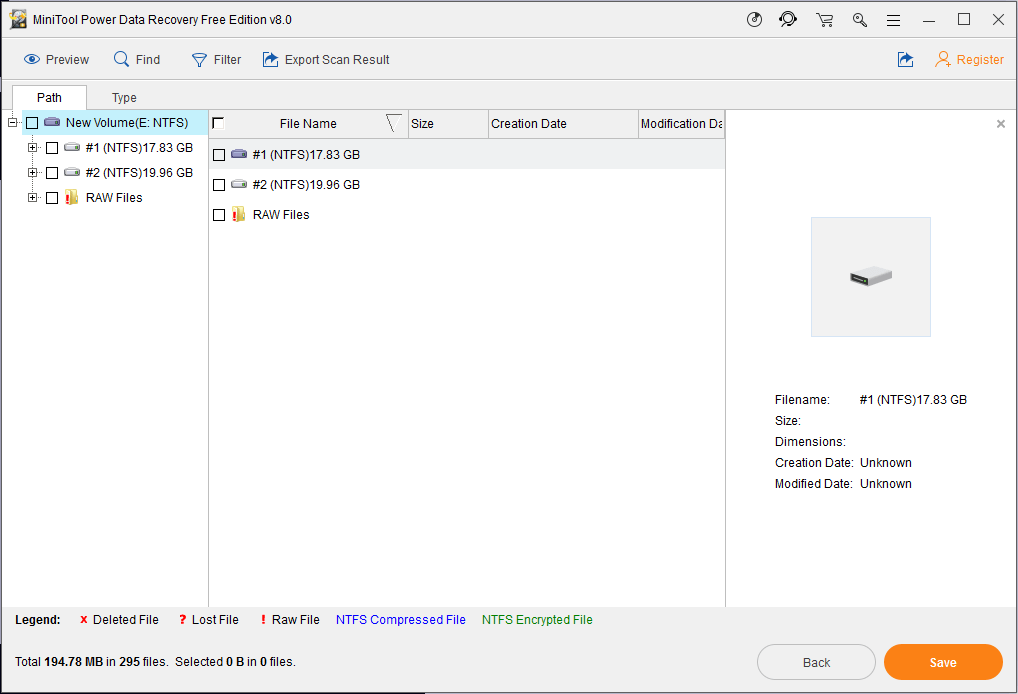The width and height of the screenshot is (1018, 694).
Task: Click the Export Scan Result icon
Action: click(x=270, y=60)
